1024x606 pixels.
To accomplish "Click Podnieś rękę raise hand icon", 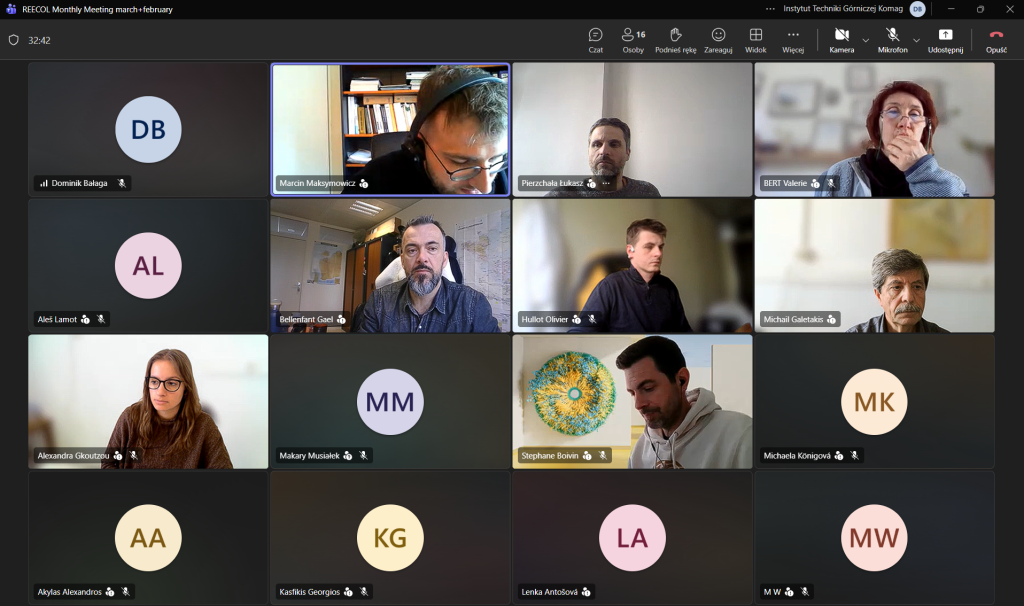I will coord(675,39).
